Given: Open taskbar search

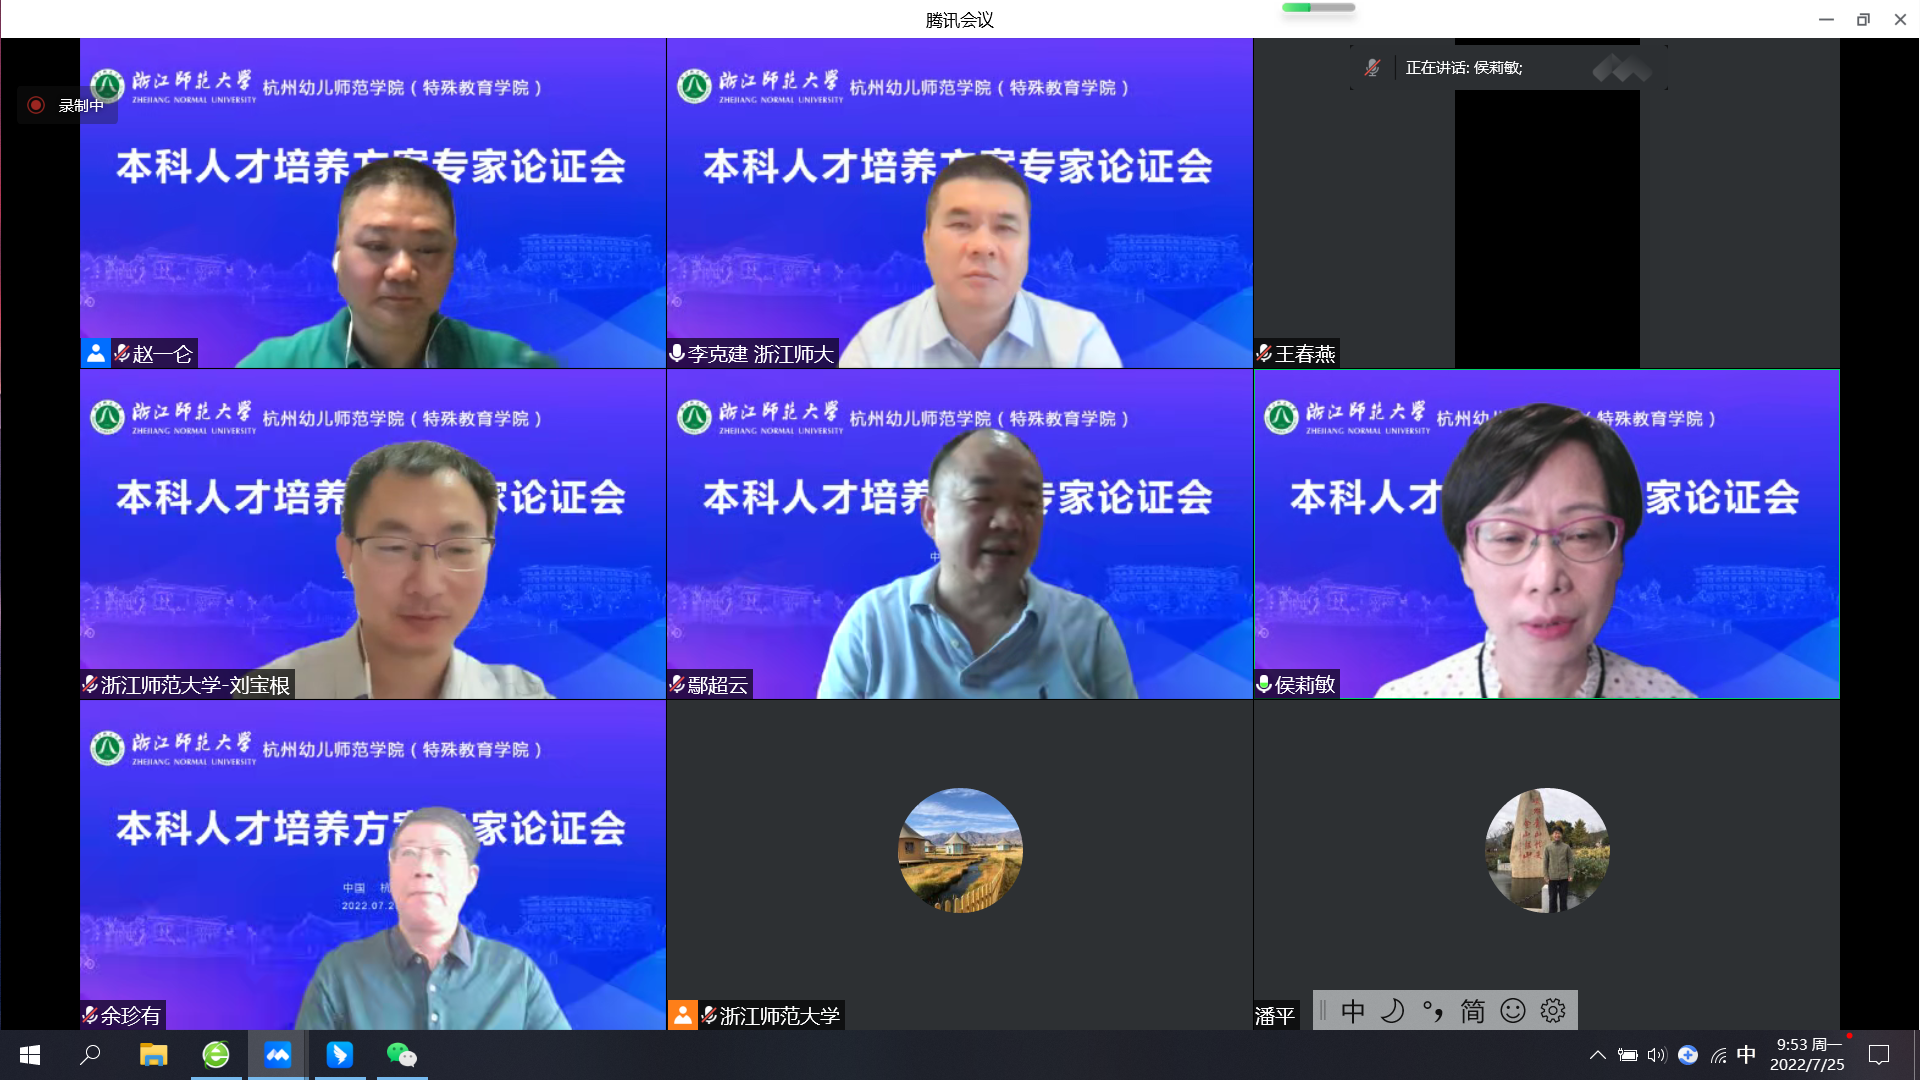Looking at the screenshot, I should coord(90,1055).
